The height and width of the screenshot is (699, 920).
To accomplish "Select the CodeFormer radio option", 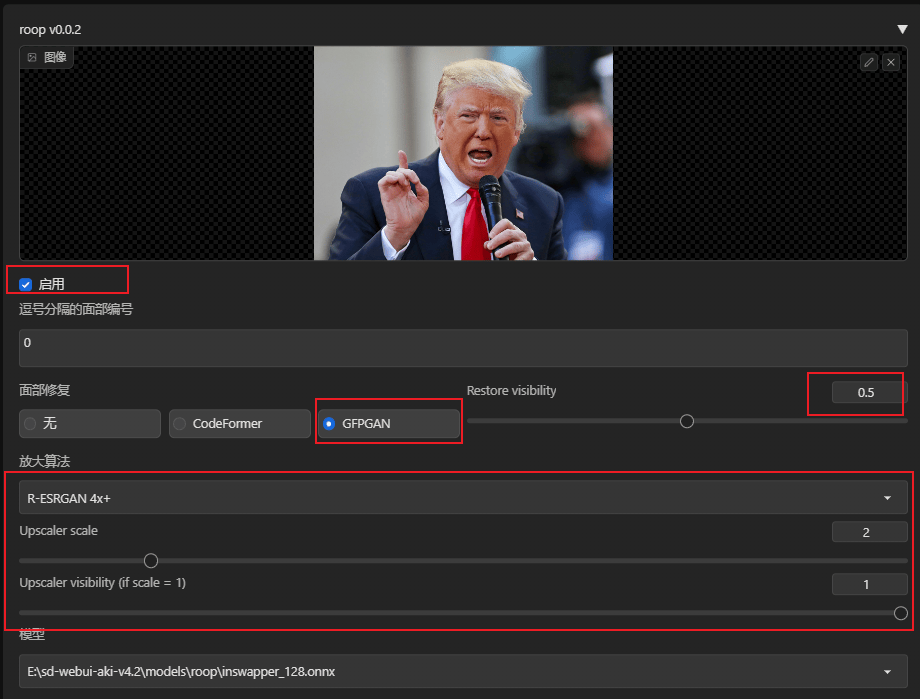I will pyautogui.click(x=239, y=424).
